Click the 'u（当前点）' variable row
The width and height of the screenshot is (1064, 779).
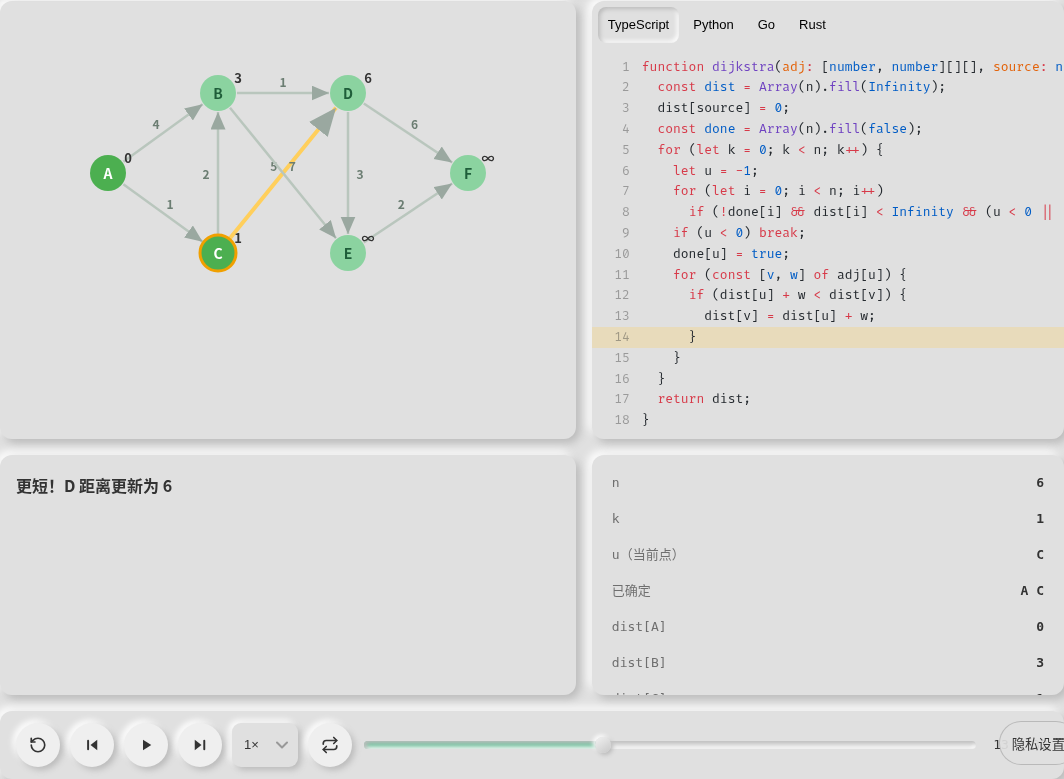(828, 554)
